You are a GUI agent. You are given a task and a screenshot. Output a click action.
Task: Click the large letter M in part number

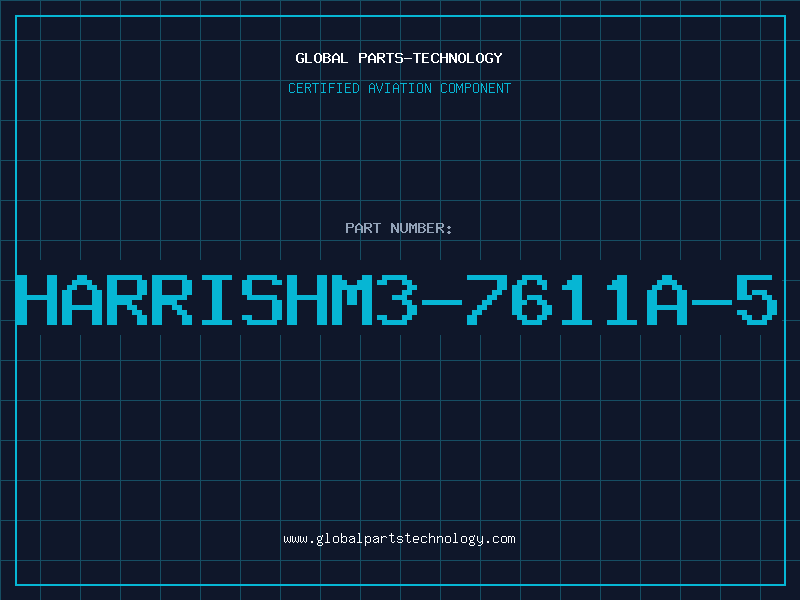coord(352,300)
